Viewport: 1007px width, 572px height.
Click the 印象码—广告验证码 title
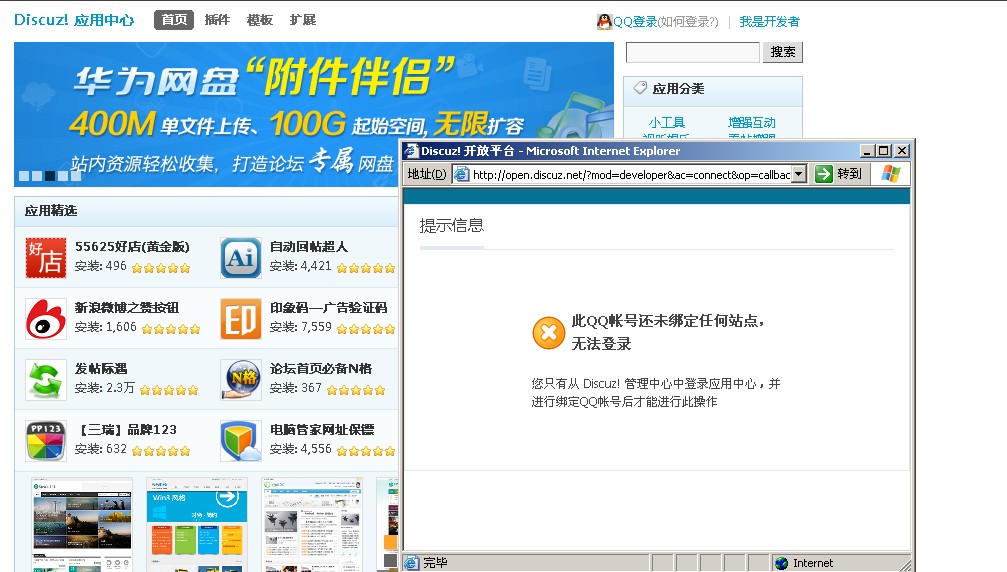(x=328, y=308)
